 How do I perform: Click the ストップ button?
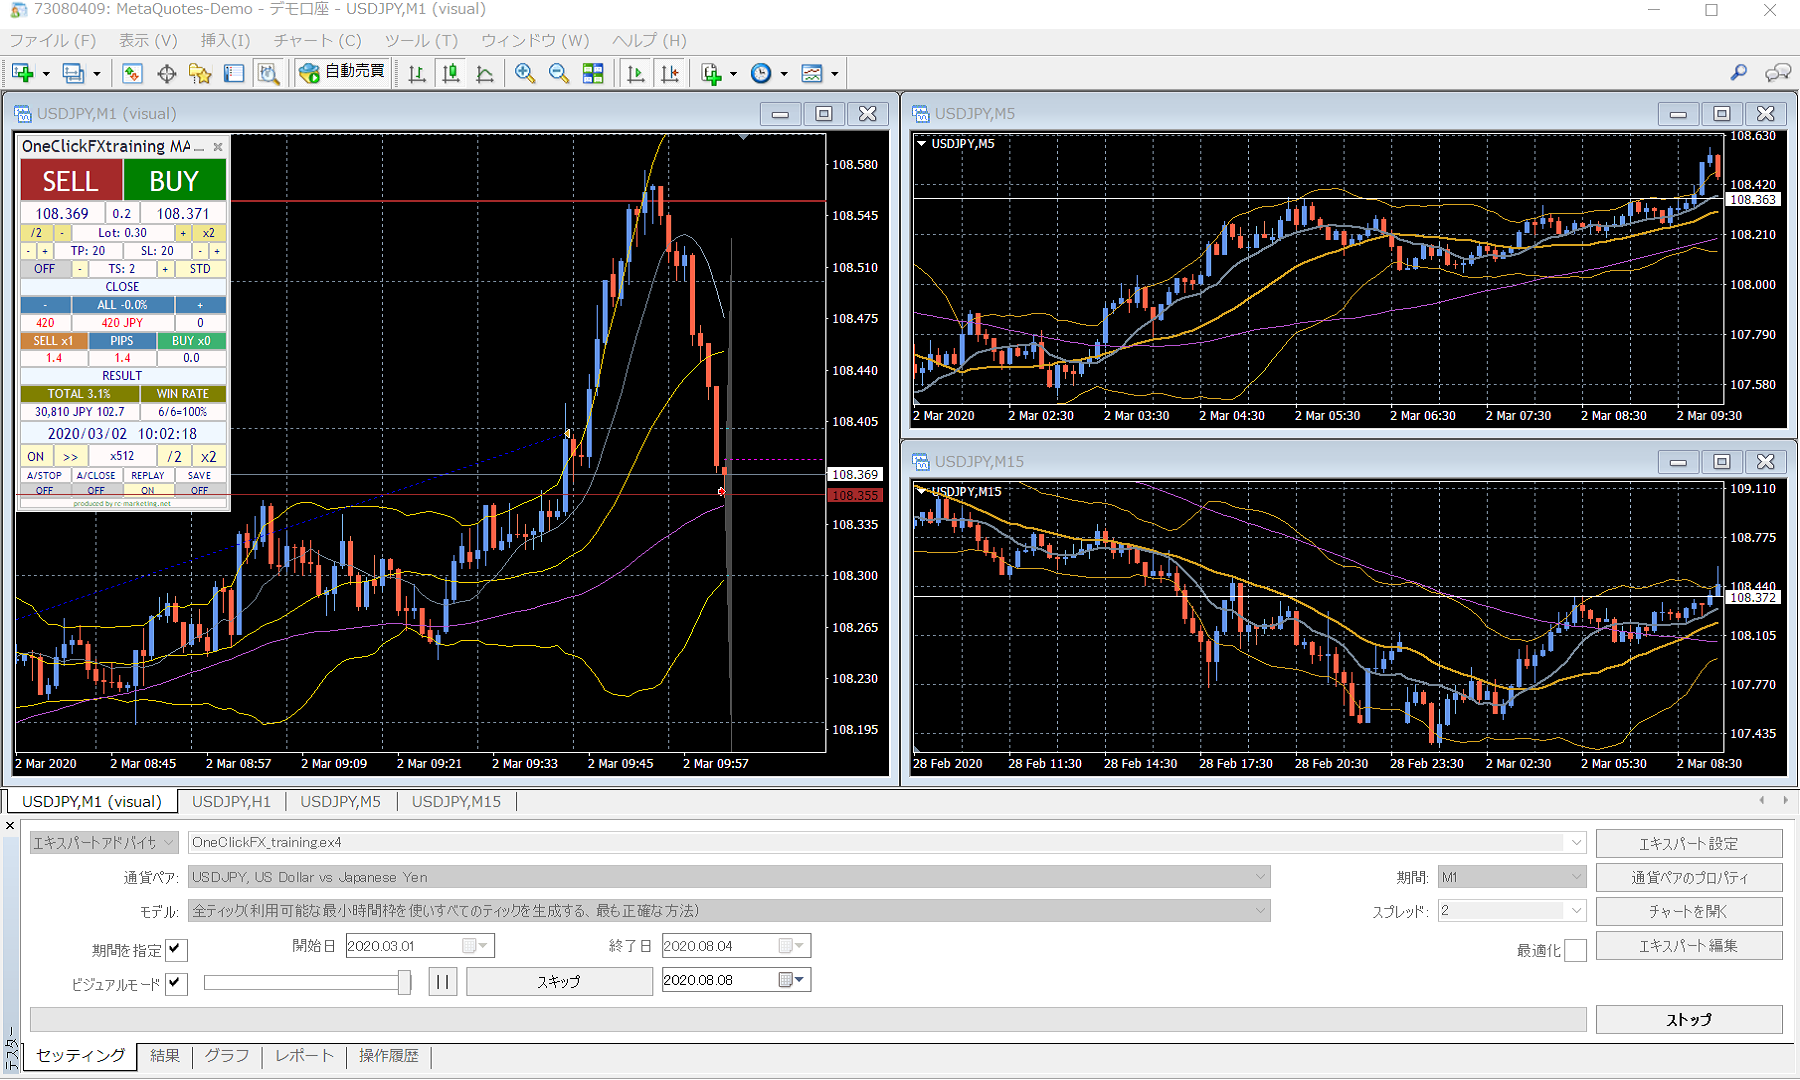click(x=1689, y=1019)
